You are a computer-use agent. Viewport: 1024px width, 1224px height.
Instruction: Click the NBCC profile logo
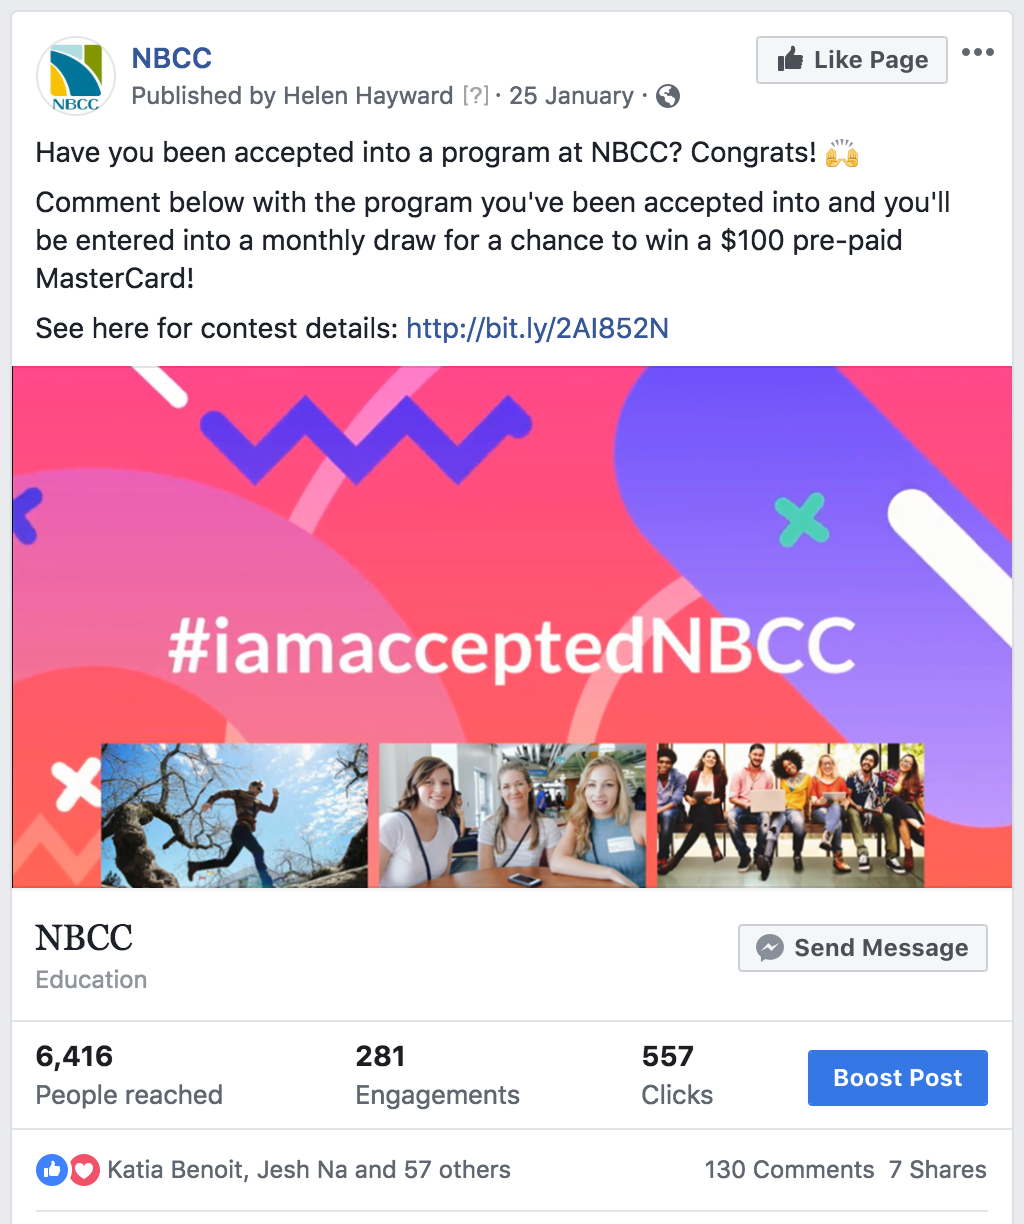pyautogui.click(x=76, y=76)
